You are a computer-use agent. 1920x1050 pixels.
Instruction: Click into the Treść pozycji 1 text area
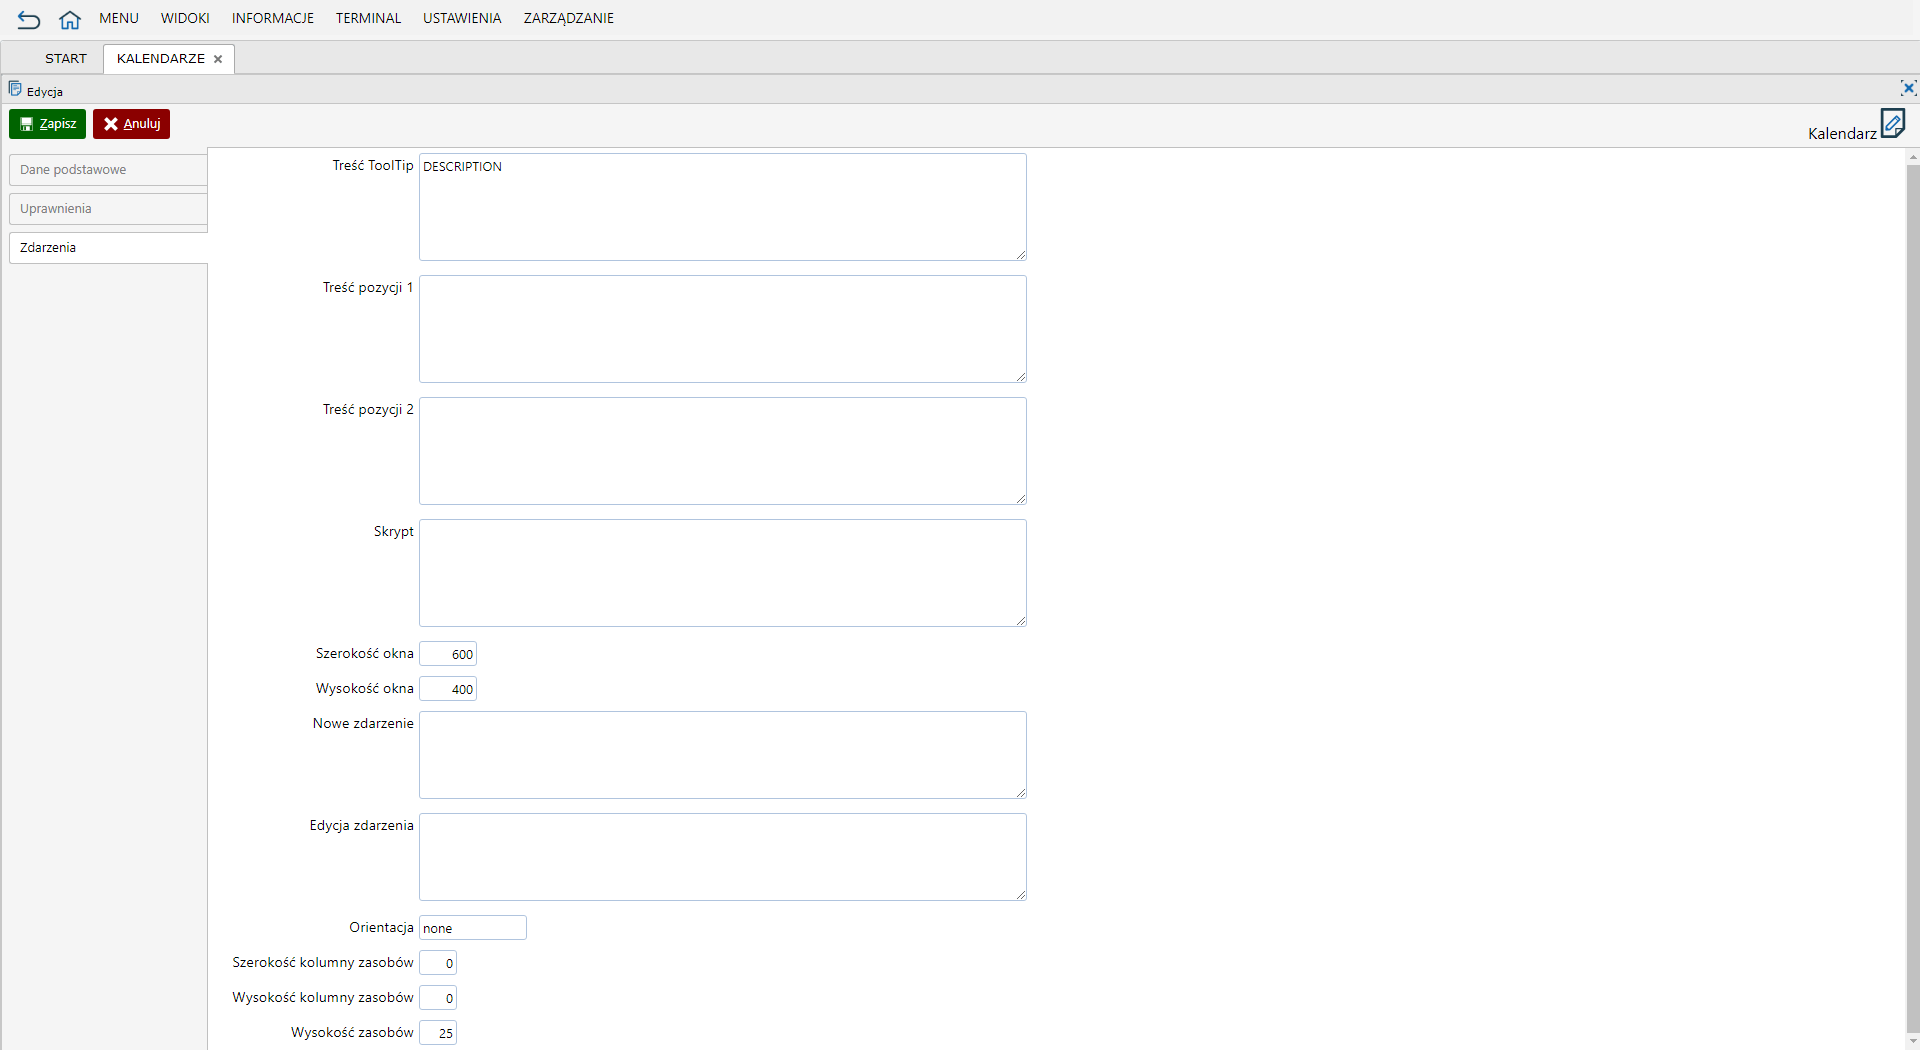coord(722,329)
